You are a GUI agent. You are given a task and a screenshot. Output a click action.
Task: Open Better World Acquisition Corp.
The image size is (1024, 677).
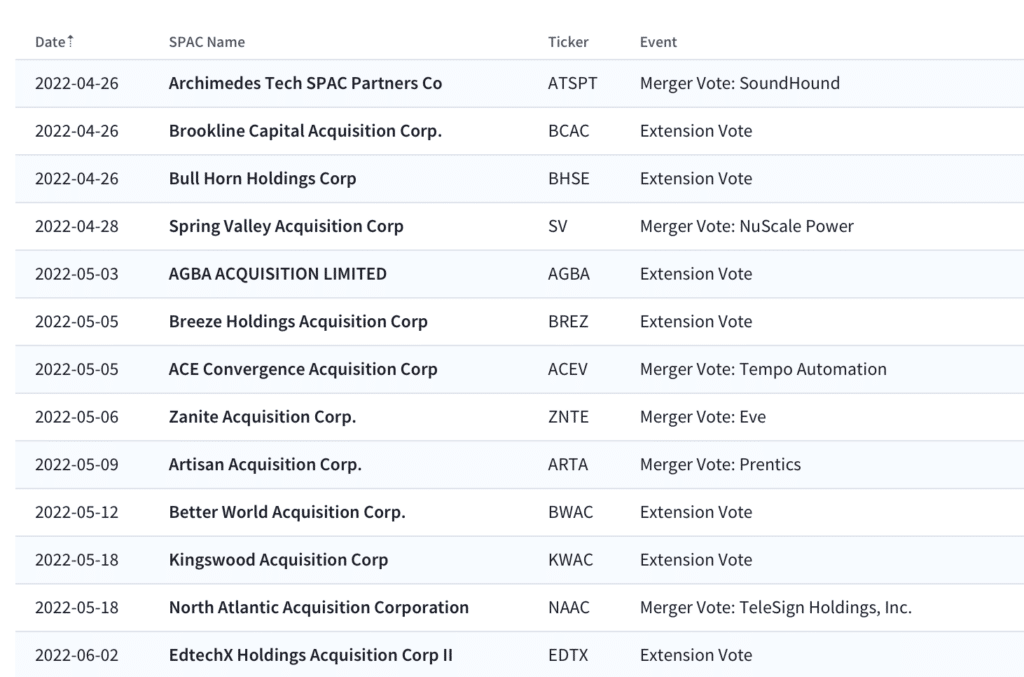287,512
